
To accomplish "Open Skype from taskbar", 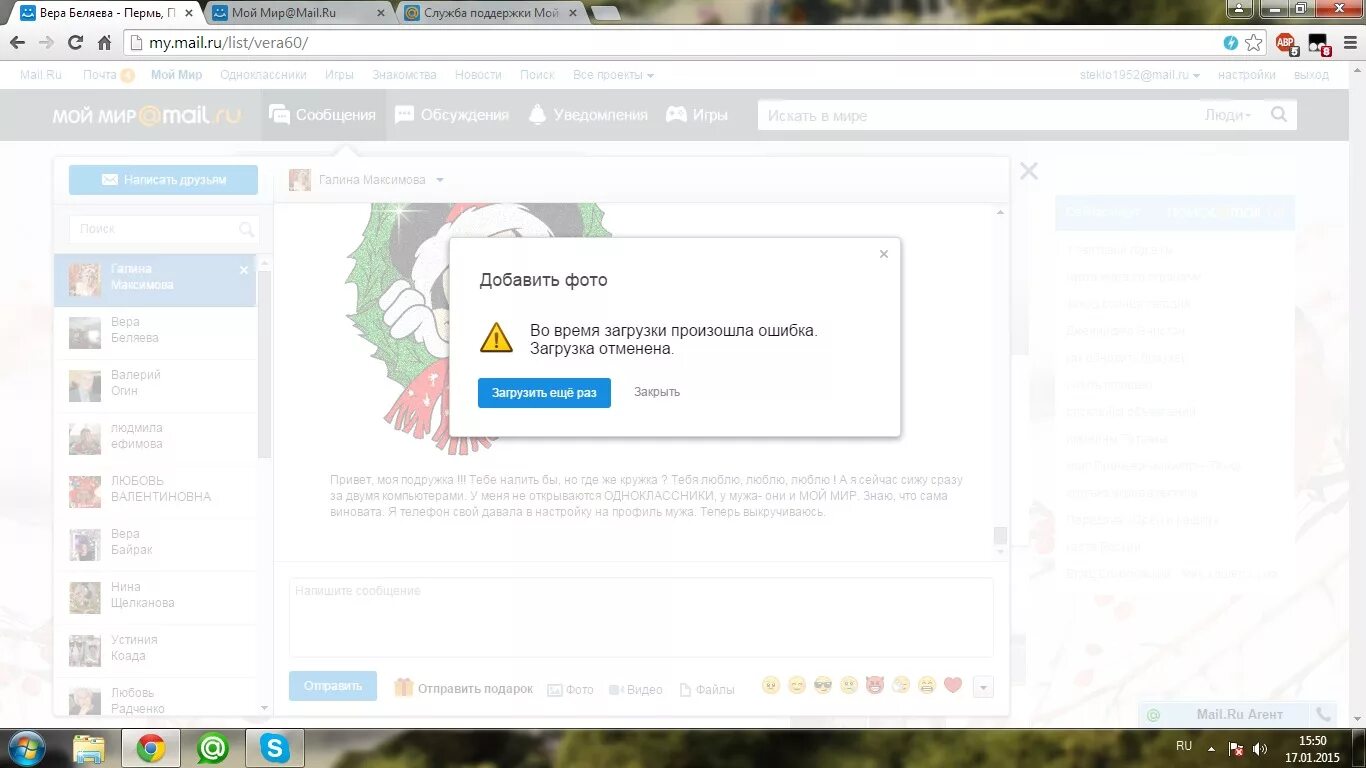I will tap(274, 748).
